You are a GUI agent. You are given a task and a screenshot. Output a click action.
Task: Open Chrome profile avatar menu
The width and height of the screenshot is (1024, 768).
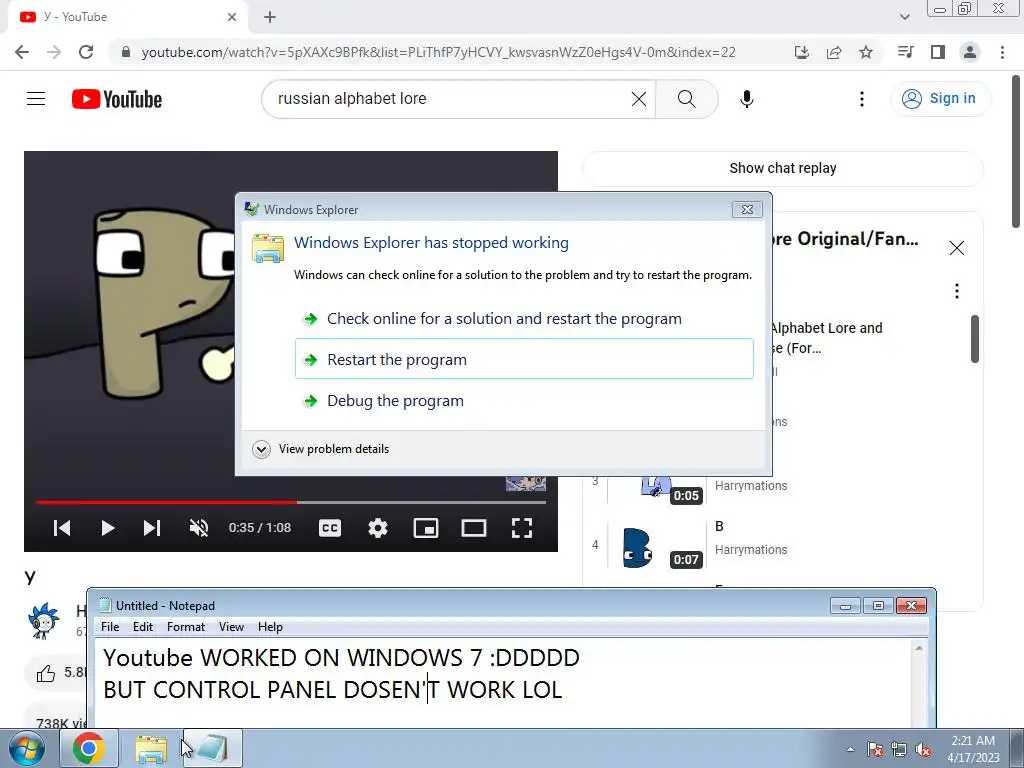pyautogui.click(x=970, y=52)
